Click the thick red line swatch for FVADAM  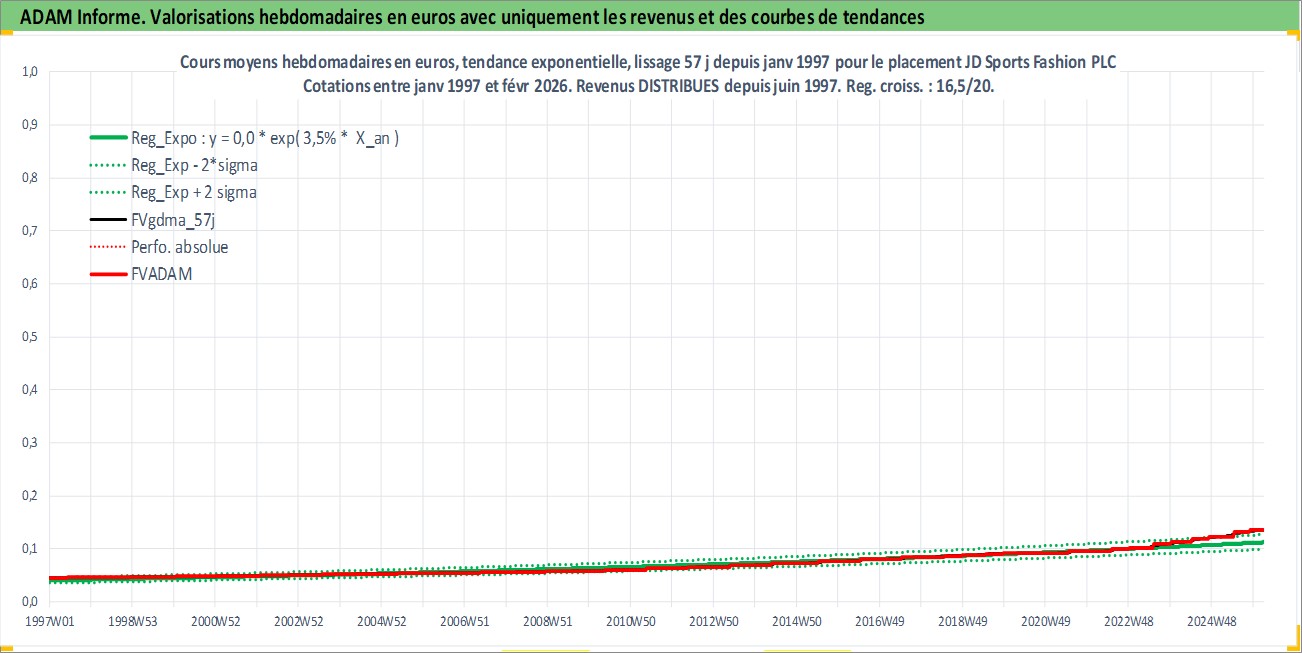[x=106, y=274]
